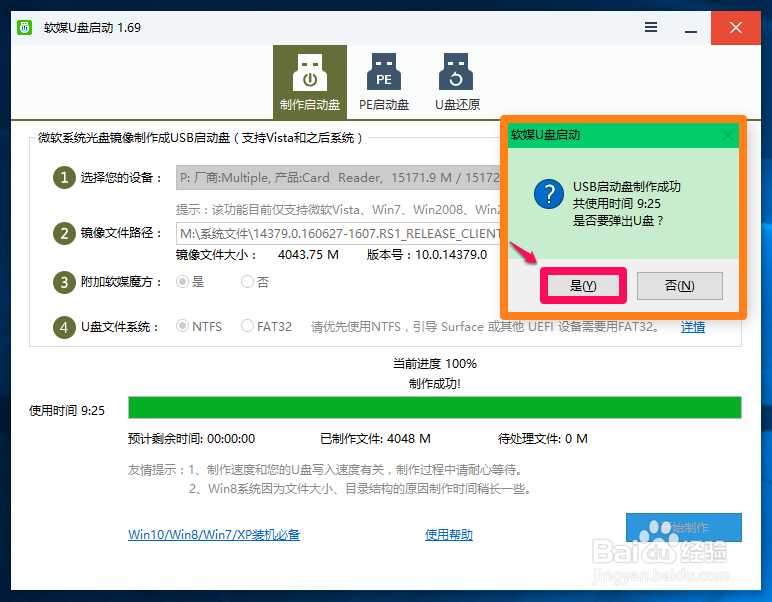Click 是否要弹出U盘? dialog text

click(618, 221)
